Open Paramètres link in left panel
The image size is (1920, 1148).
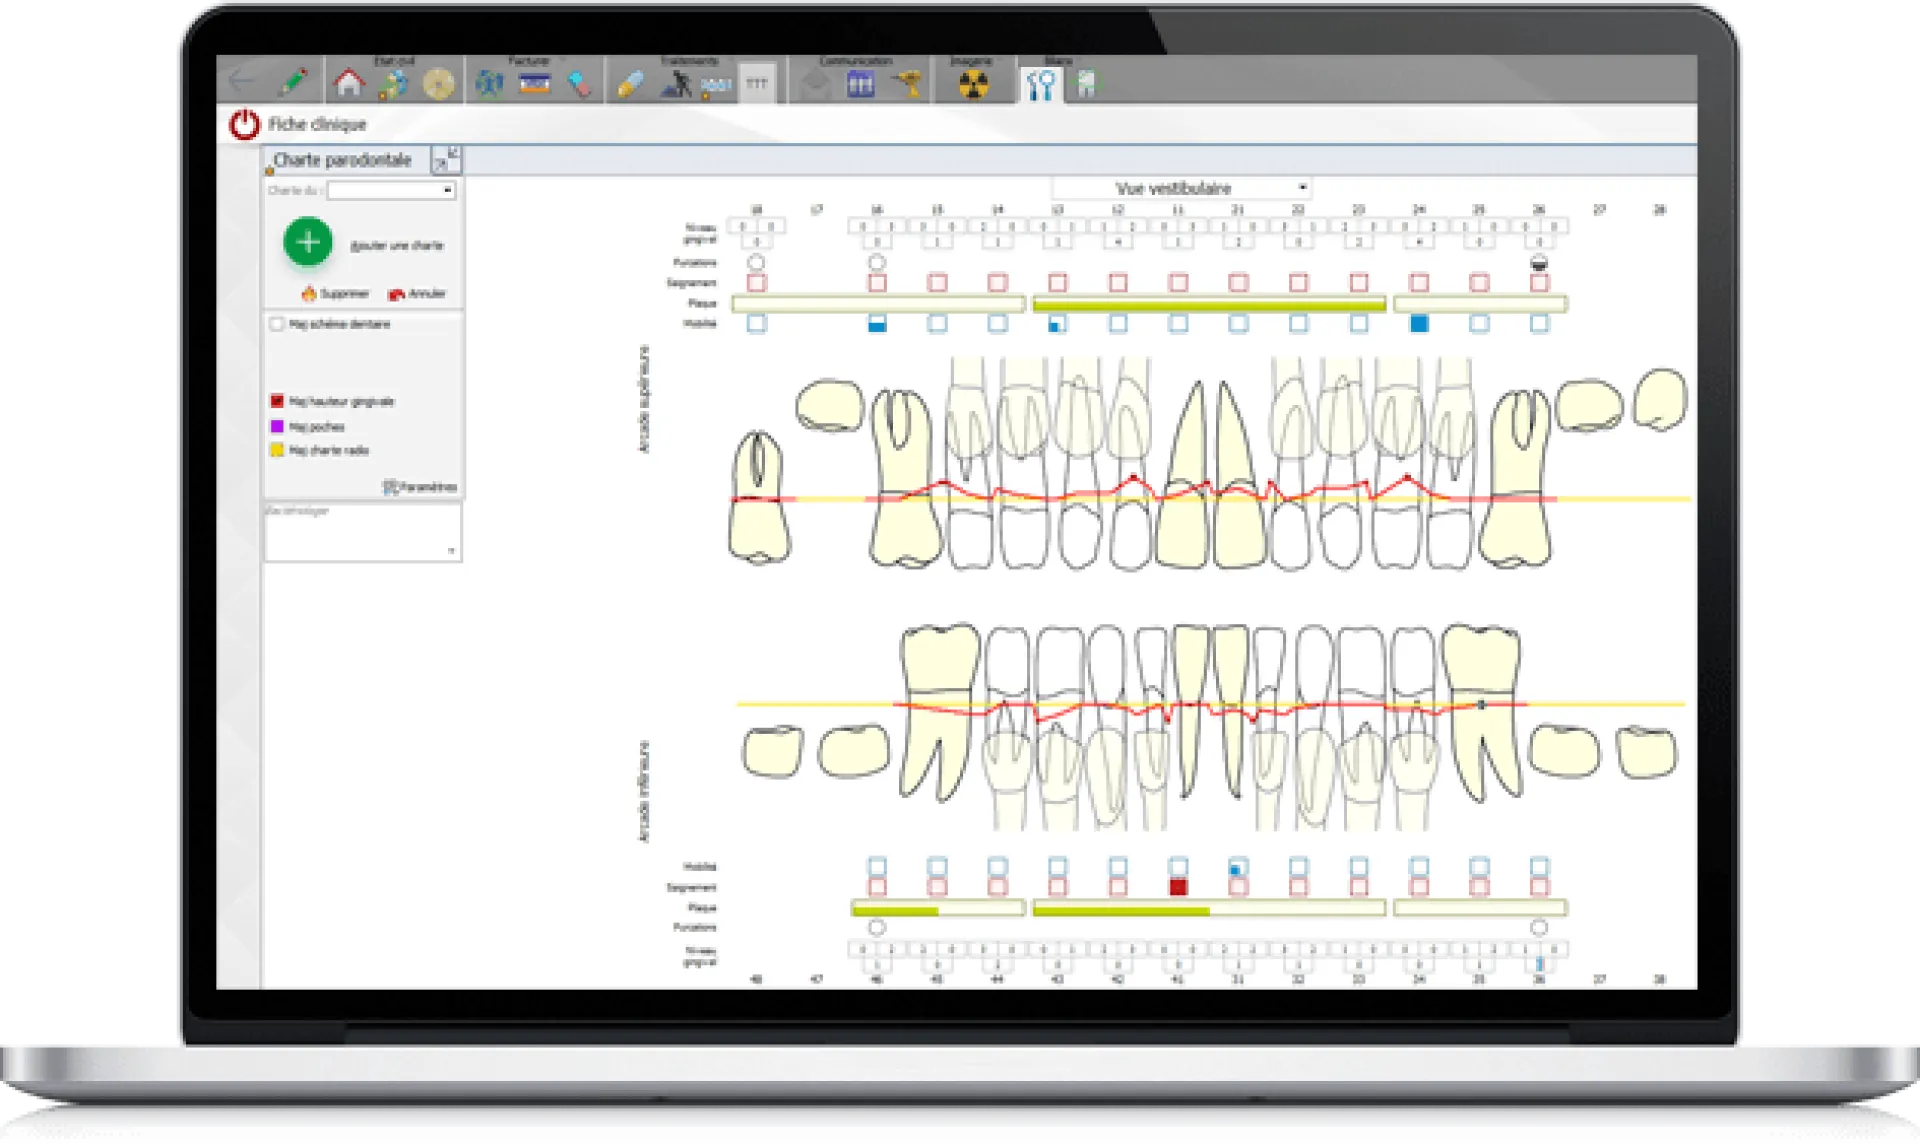click(x=420, y=487)
